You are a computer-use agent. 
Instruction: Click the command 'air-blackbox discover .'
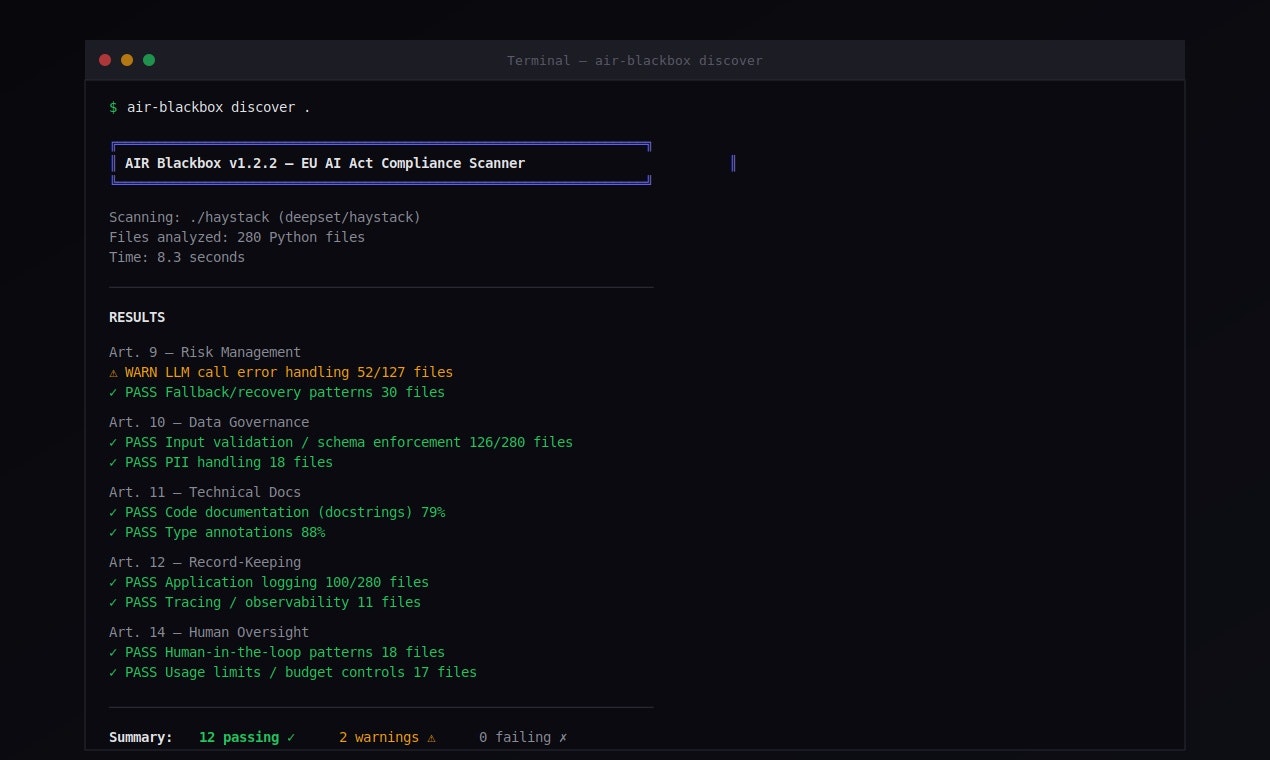(x=219, y=107)
